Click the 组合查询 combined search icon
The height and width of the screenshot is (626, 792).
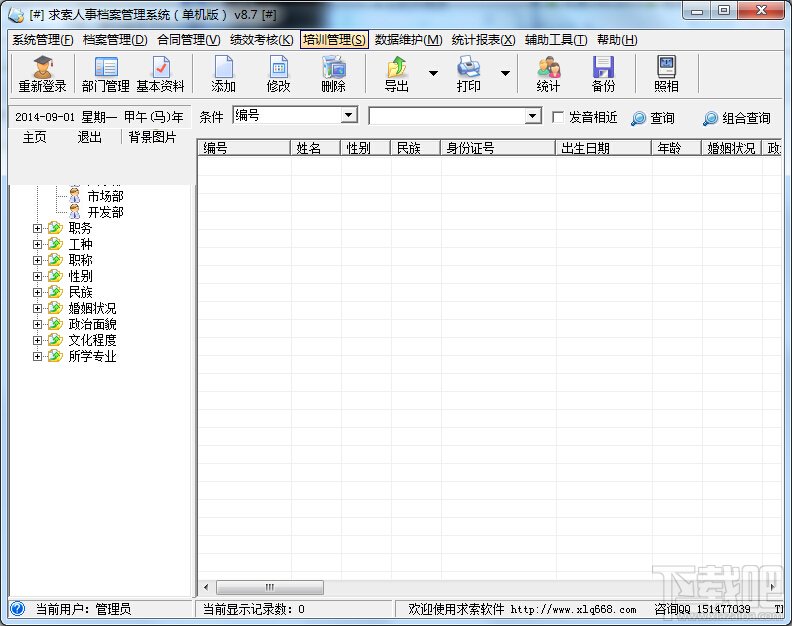(x=710, y=118)
